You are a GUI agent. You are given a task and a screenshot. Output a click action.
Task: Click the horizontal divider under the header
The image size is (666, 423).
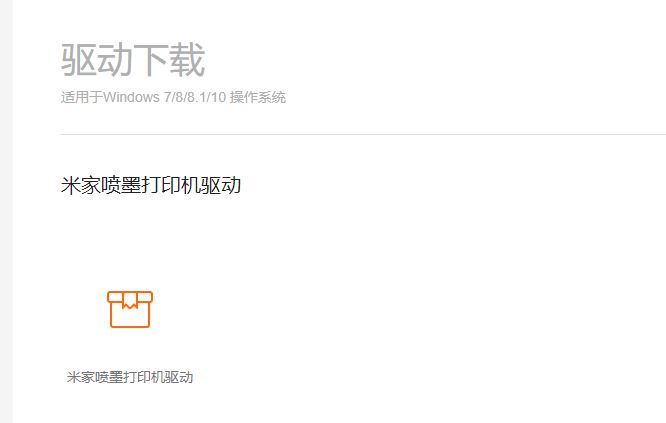pos(363,134)
